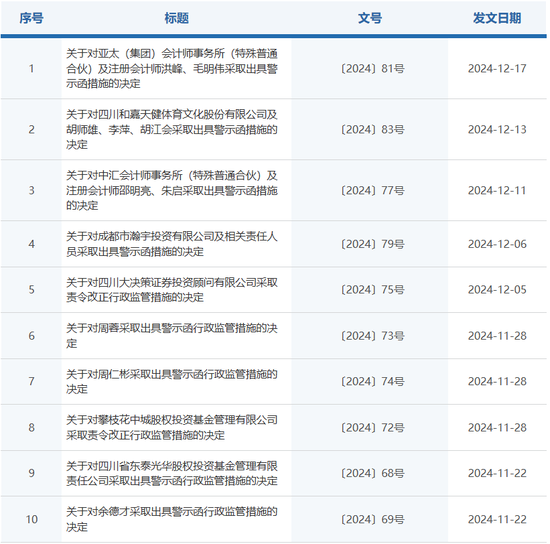The height and width of the screenshot is (544, 550).
Task: Click row number 2 cell
Action: (31, 130)
